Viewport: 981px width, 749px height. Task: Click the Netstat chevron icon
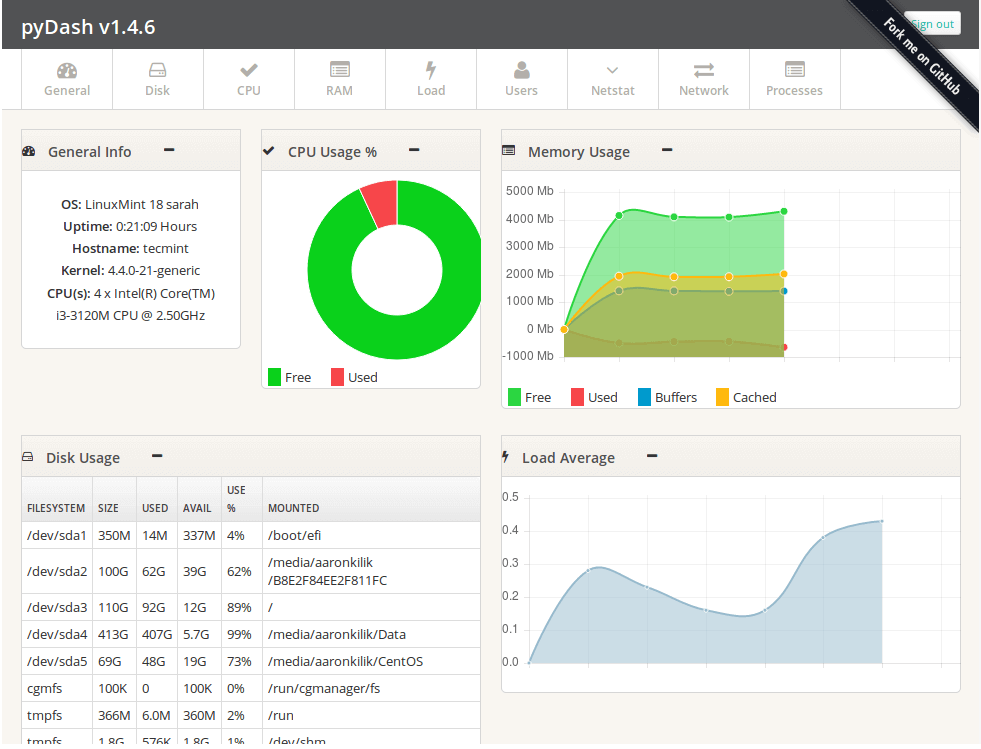pyautogui.click(x=612, y=70)
